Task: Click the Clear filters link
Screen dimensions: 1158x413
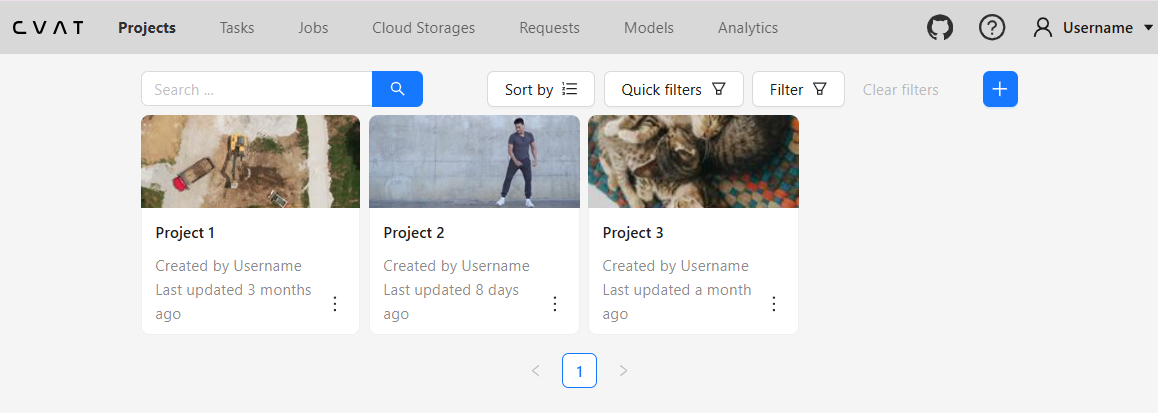Action: (x=900, y=90)
